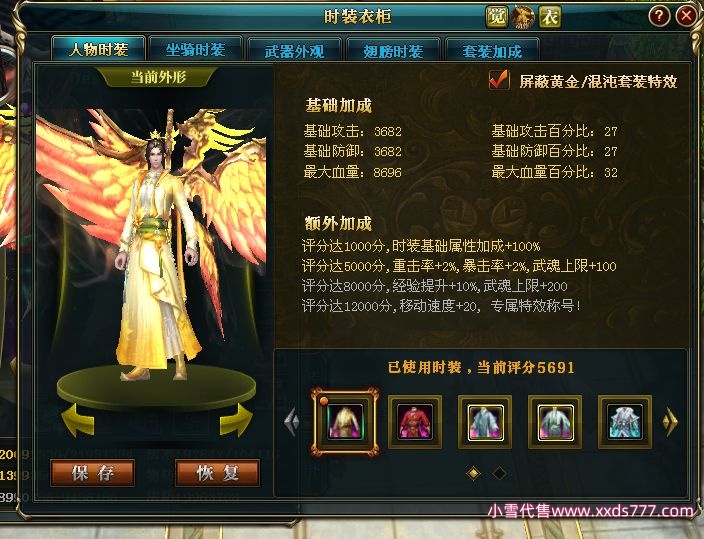Switch to 坐骑时装 tab
The height and width of the screenshot is (539, 704).
point(196,49)
